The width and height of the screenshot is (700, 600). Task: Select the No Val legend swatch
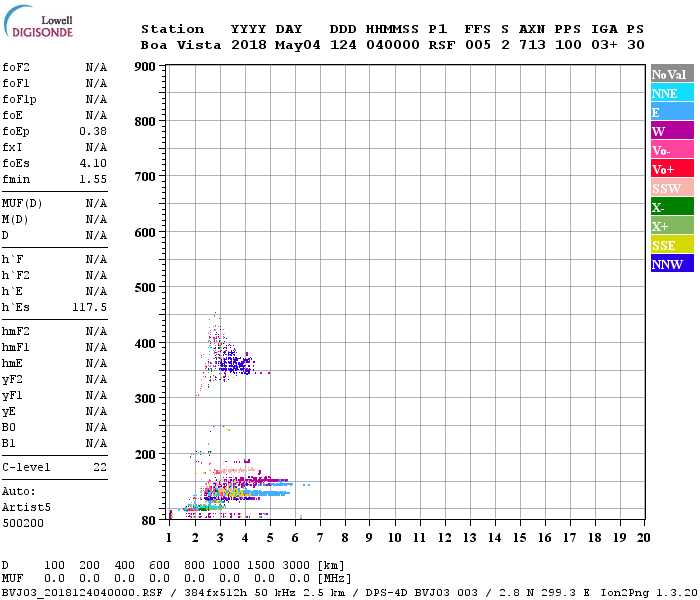pos(672,74)
